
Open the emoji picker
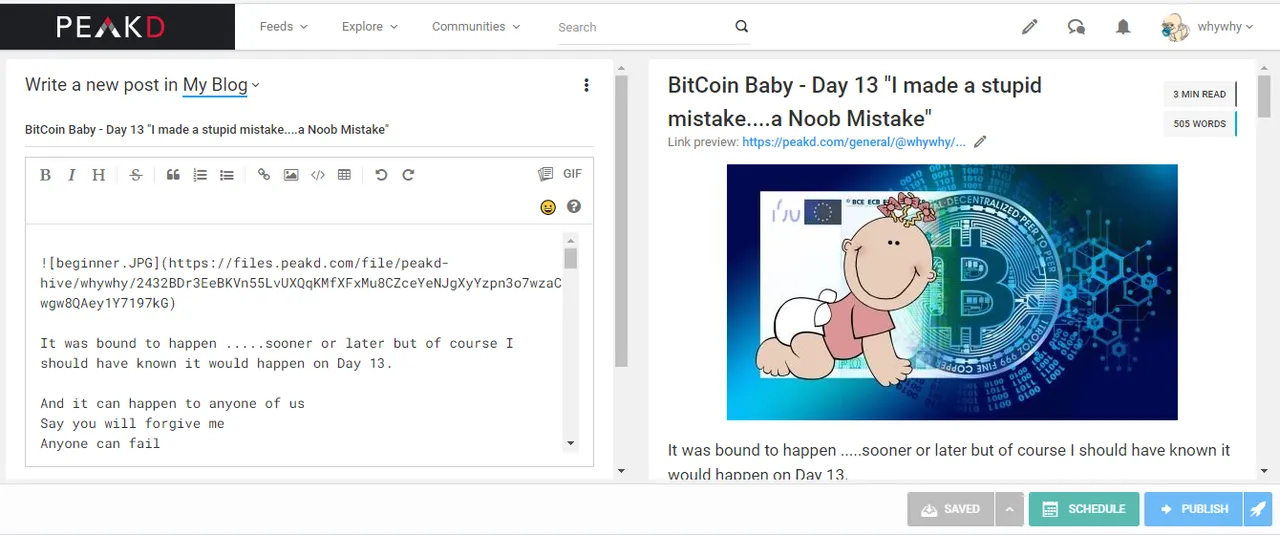coord(548,207)
